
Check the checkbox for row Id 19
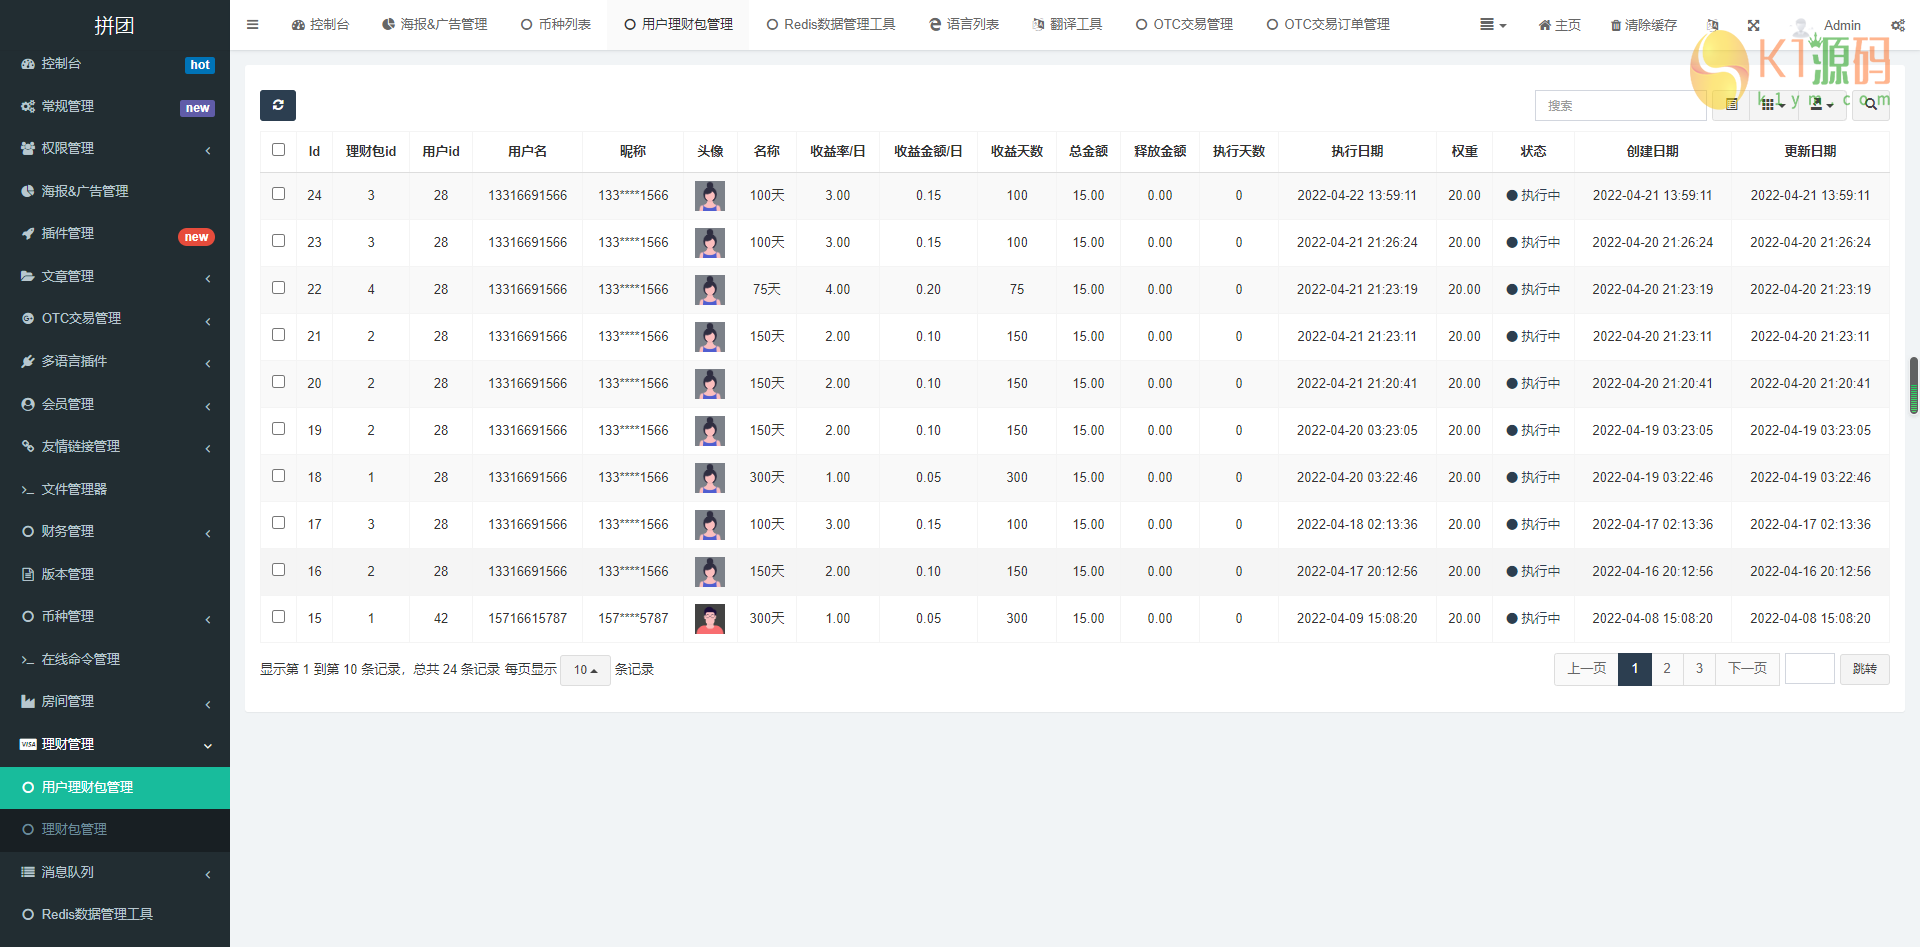(278, 429)
